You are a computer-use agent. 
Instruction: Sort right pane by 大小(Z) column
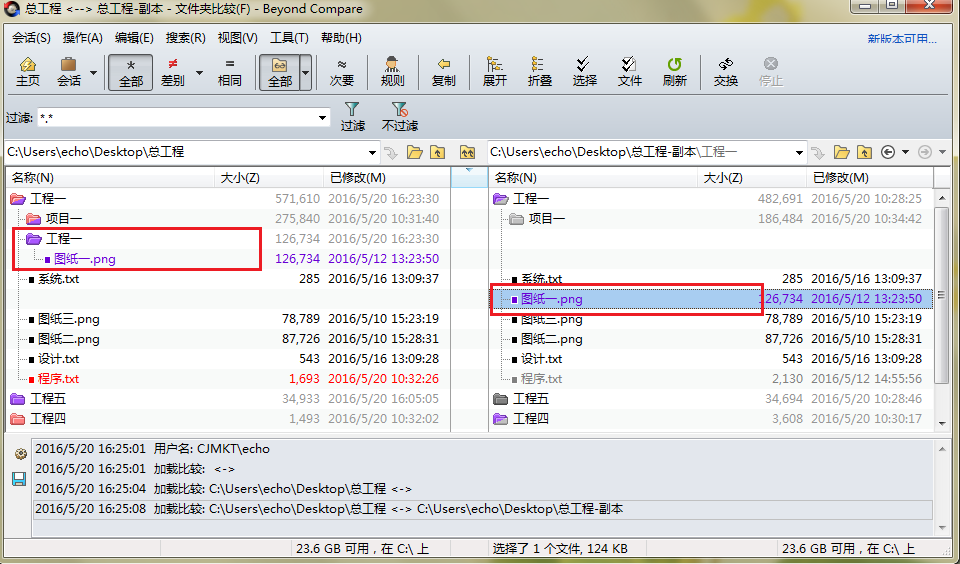752,178
